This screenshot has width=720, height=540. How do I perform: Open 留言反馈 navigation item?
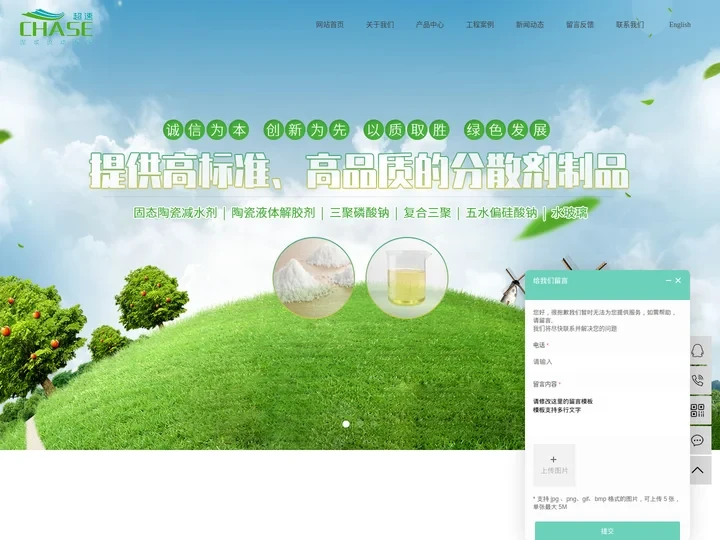coord(580,25)
